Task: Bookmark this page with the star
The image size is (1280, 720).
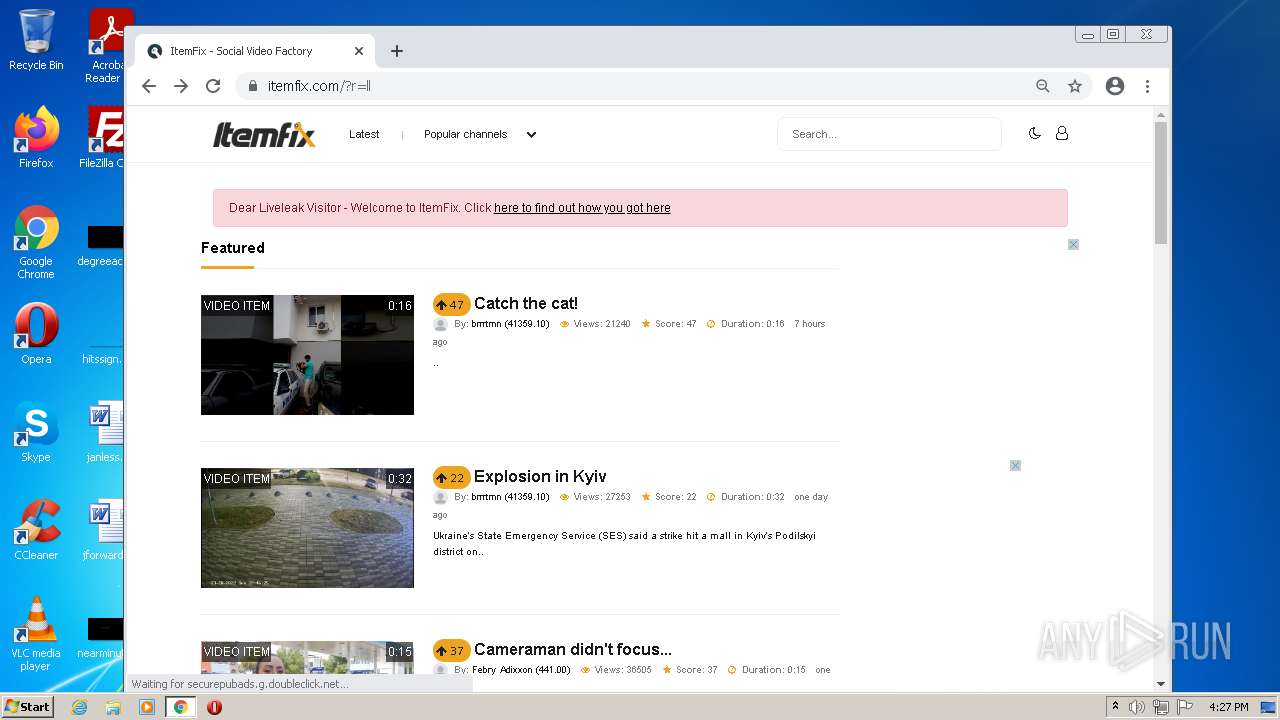Action: pos(1075,86)
